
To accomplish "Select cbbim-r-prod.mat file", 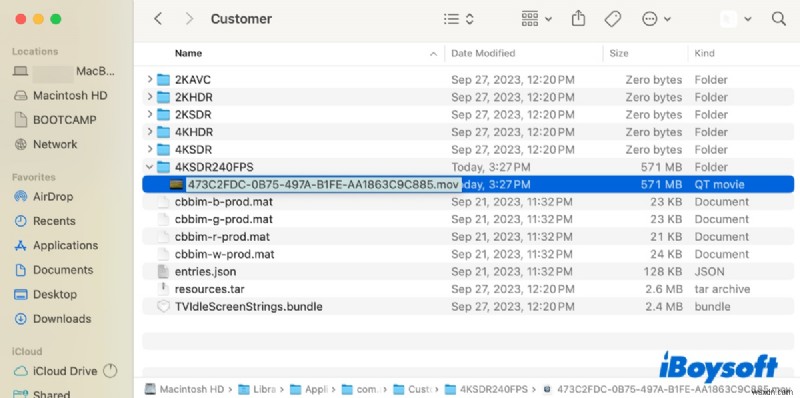I will pyautogui.click(x=222, y=237).
